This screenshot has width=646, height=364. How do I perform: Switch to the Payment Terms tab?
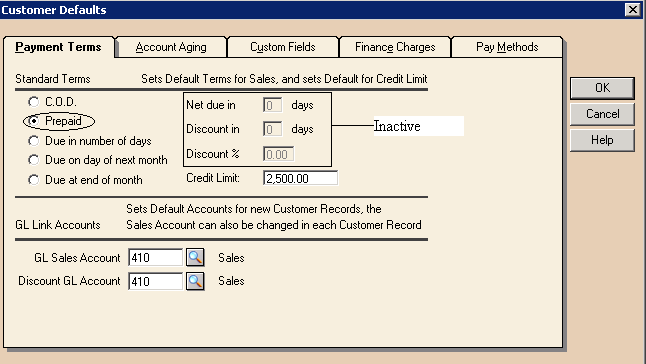coord(58,47)
